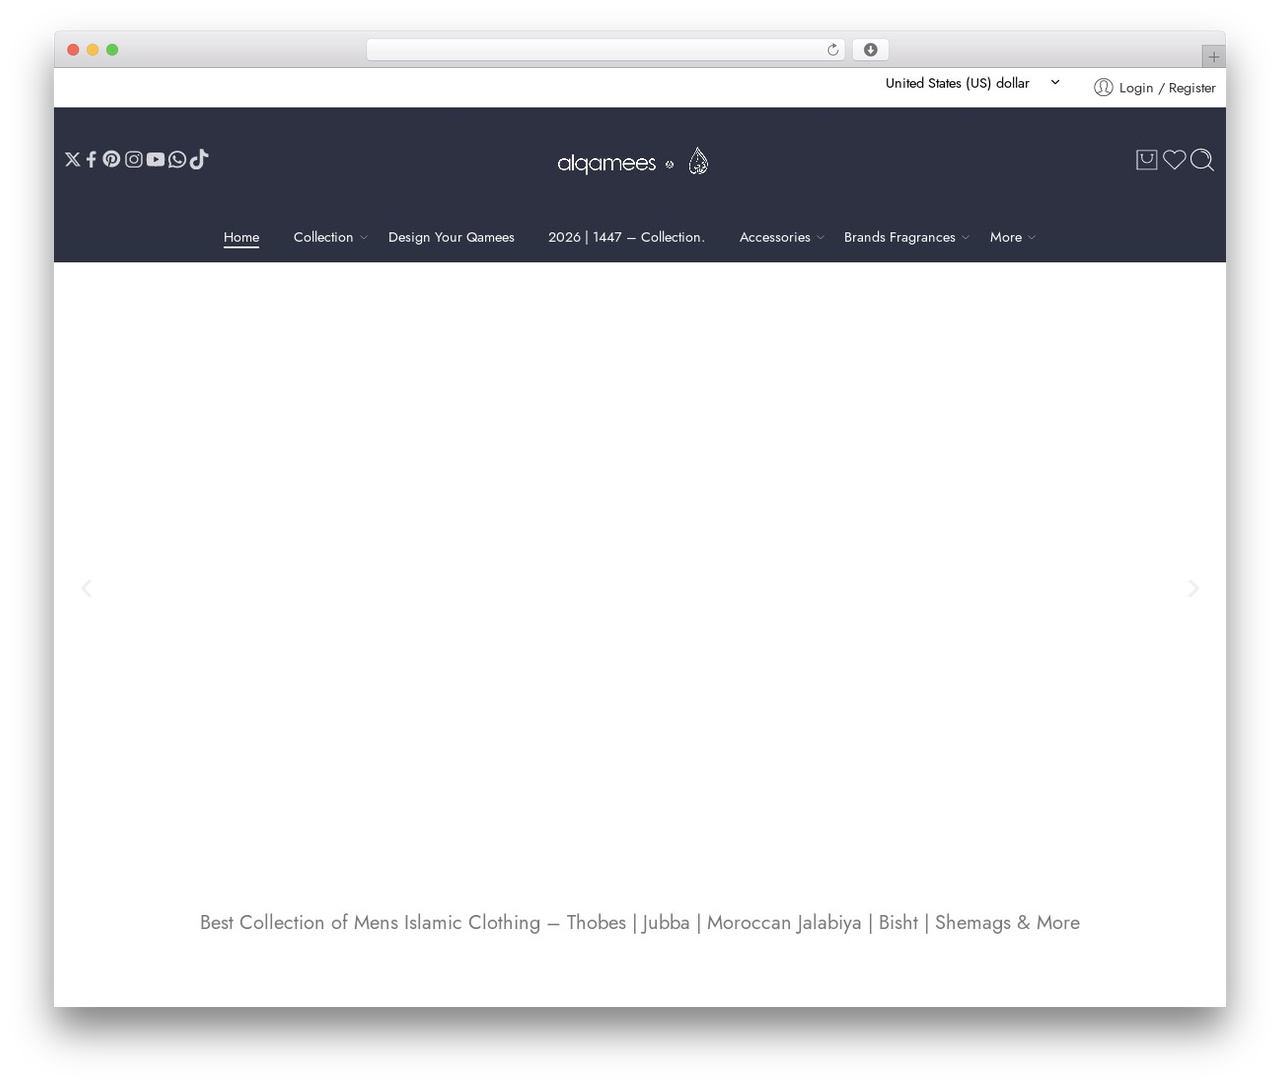Open Design Your Qamees page
Screen dimensions: 1280x1084
tap(451, 237)
